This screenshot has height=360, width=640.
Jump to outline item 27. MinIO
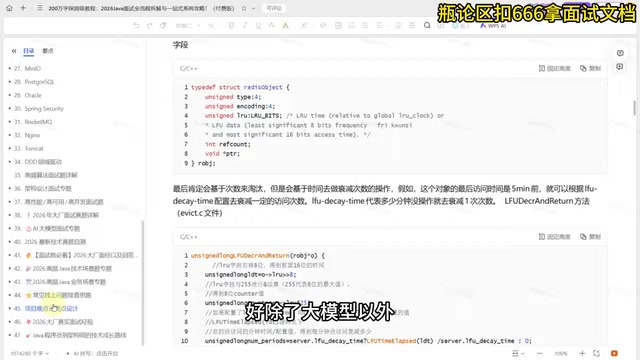33,69
